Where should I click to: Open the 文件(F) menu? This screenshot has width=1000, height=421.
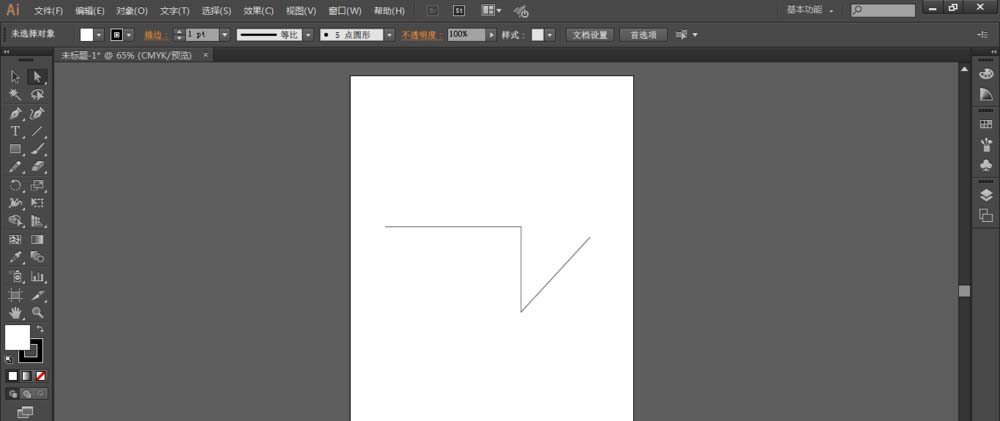pyautogui.click(x=48, y=11)
